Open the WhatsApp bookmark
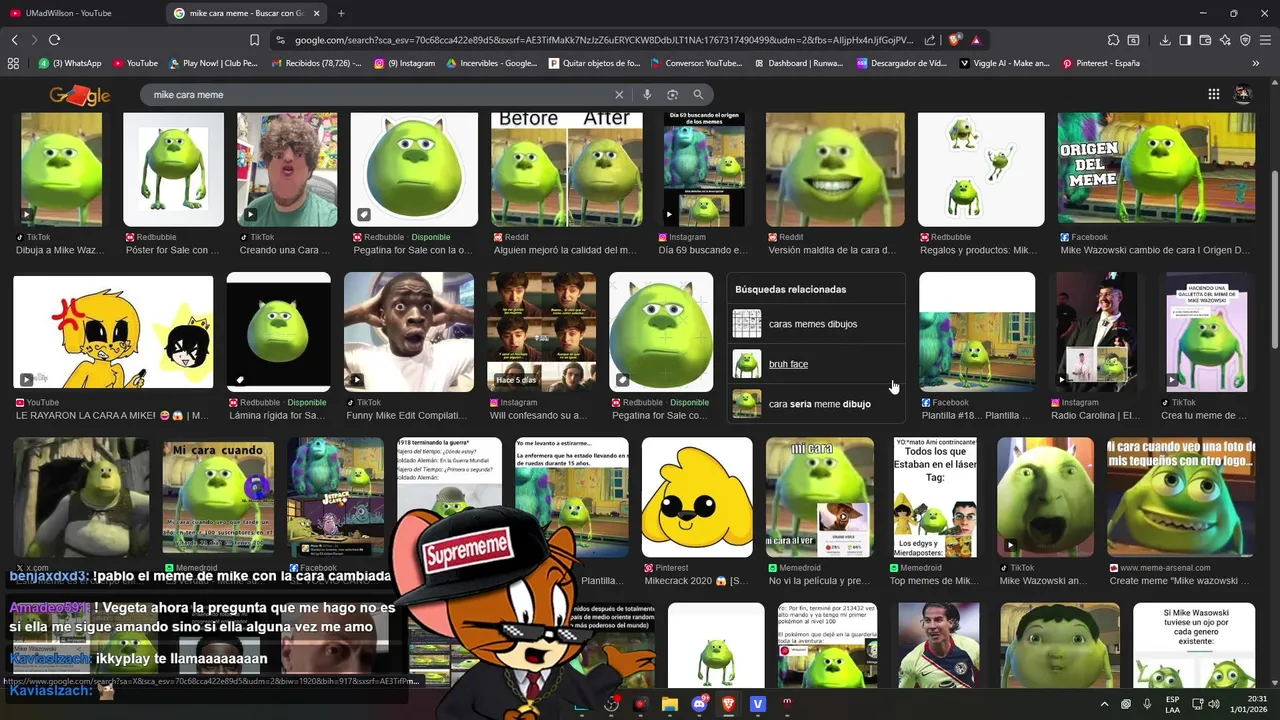Viewport: 1280px width, 720px height. (x=70, y=63)
